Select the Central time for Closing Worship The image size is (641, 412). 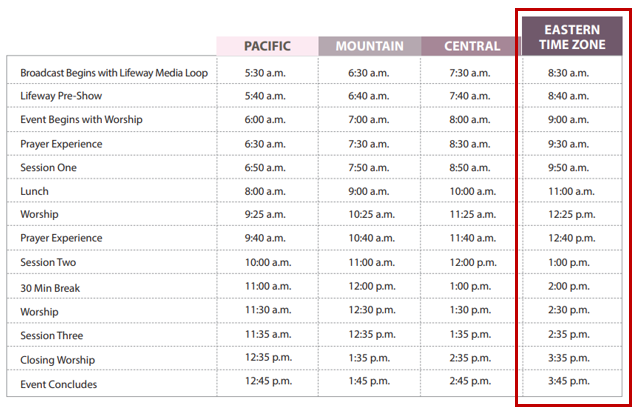pyautogui.click(x=470, y=359)
